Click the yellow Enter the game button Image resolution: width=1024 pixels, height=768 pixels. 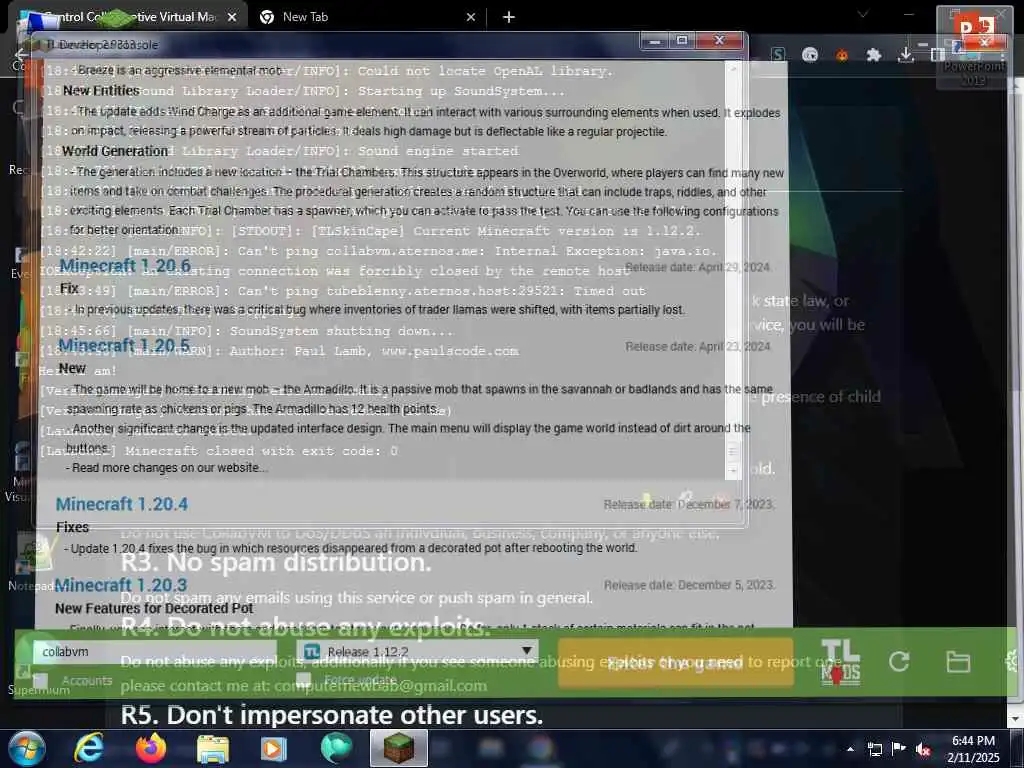coord(675,662)
